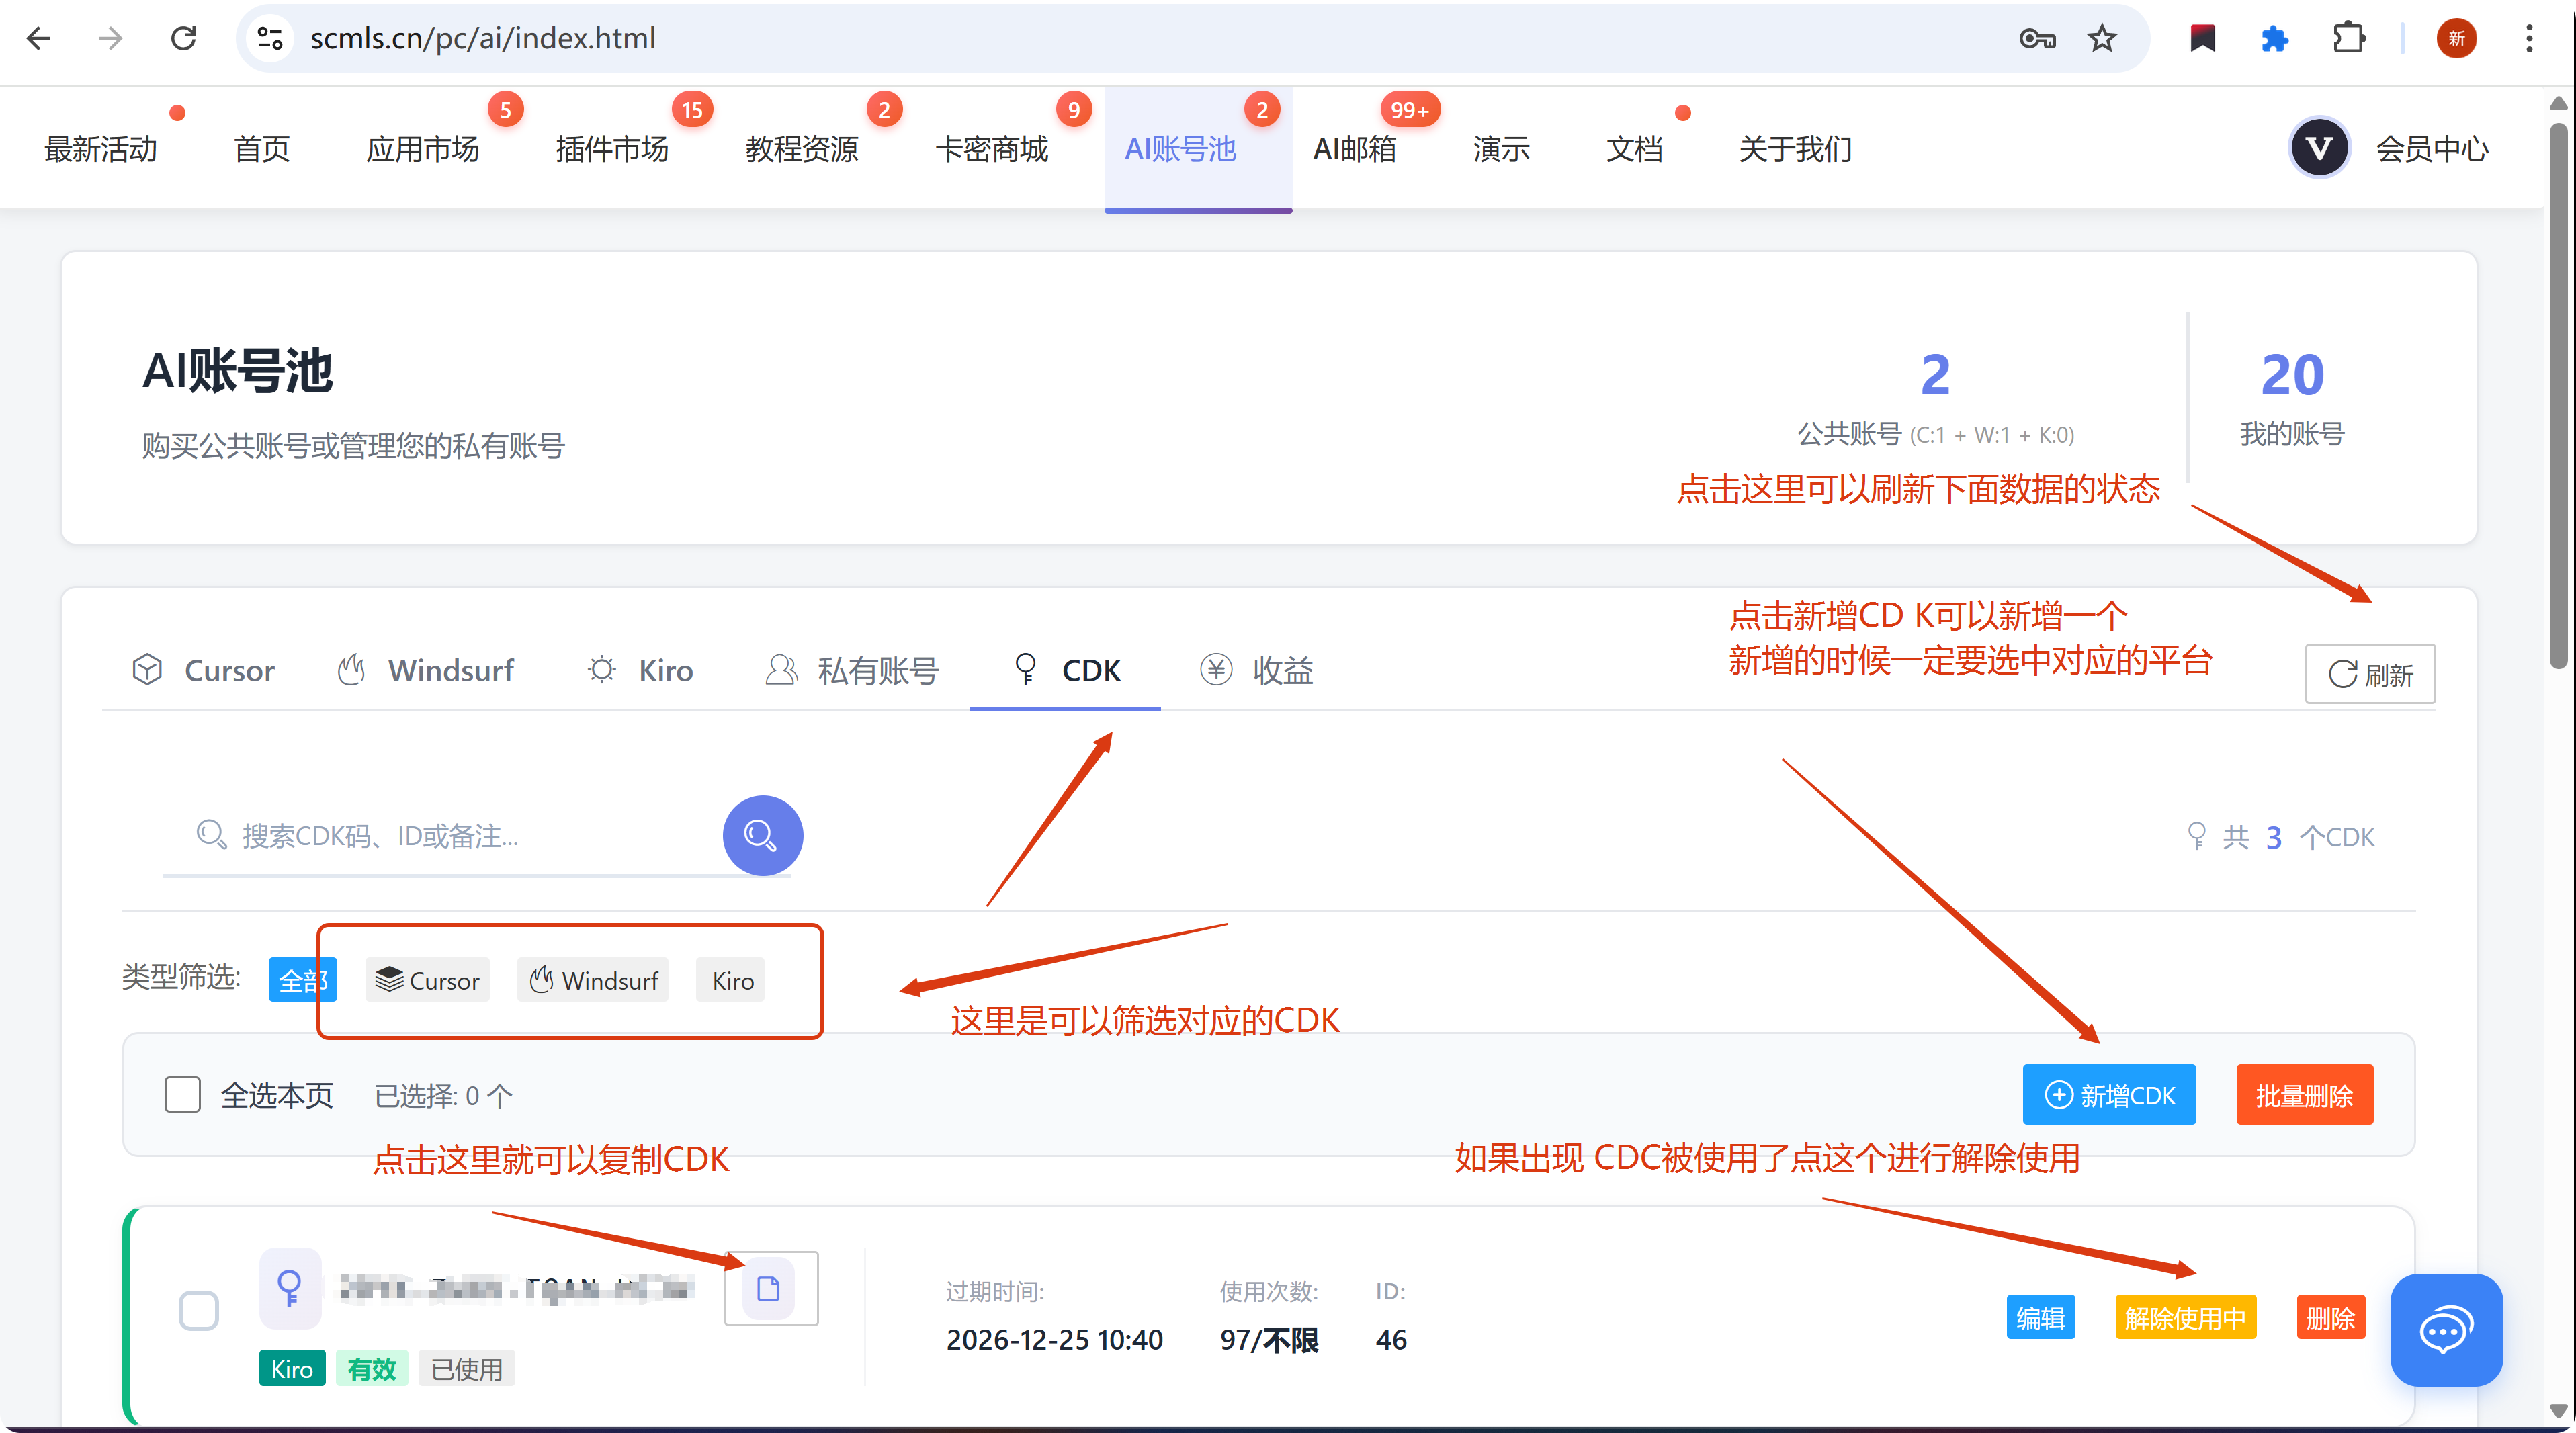Tick the checkbox on the Kiro CDK row
Screen dimensions: 2576x1433
[x=198, y=1310]
